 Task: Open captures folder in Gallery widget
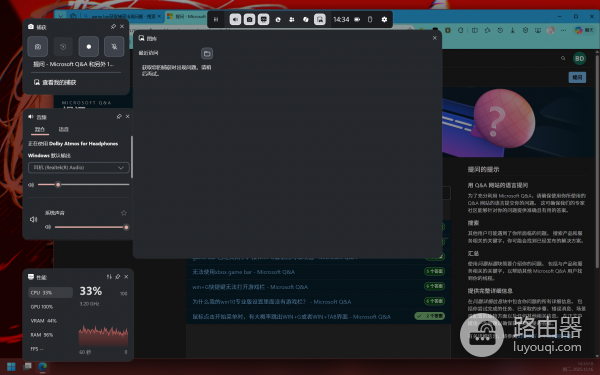click(207, 54)
